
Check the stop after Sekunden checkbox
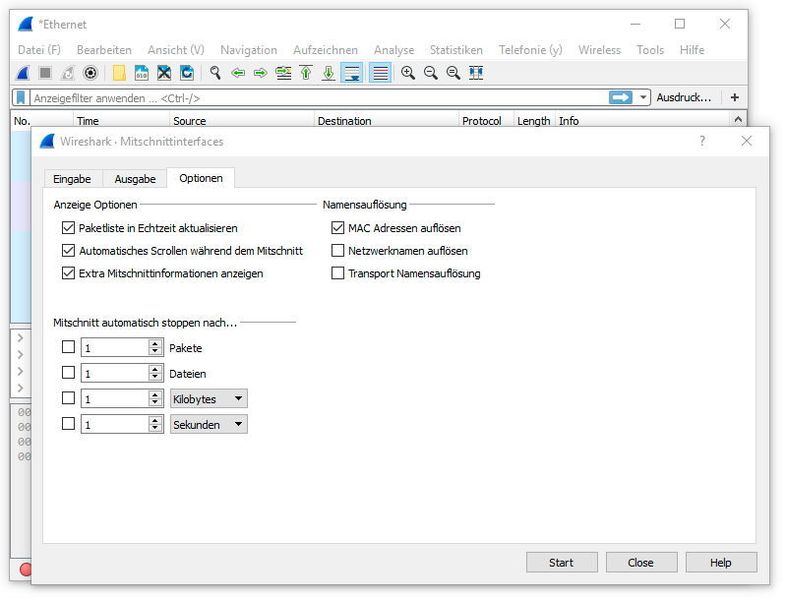click(68, 424)
